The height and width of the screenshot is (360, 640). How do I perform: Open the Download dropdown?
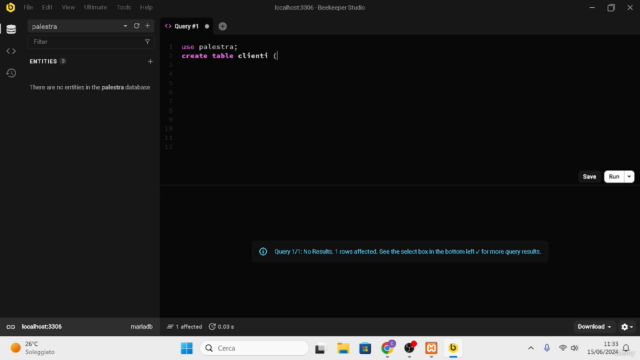594,327
